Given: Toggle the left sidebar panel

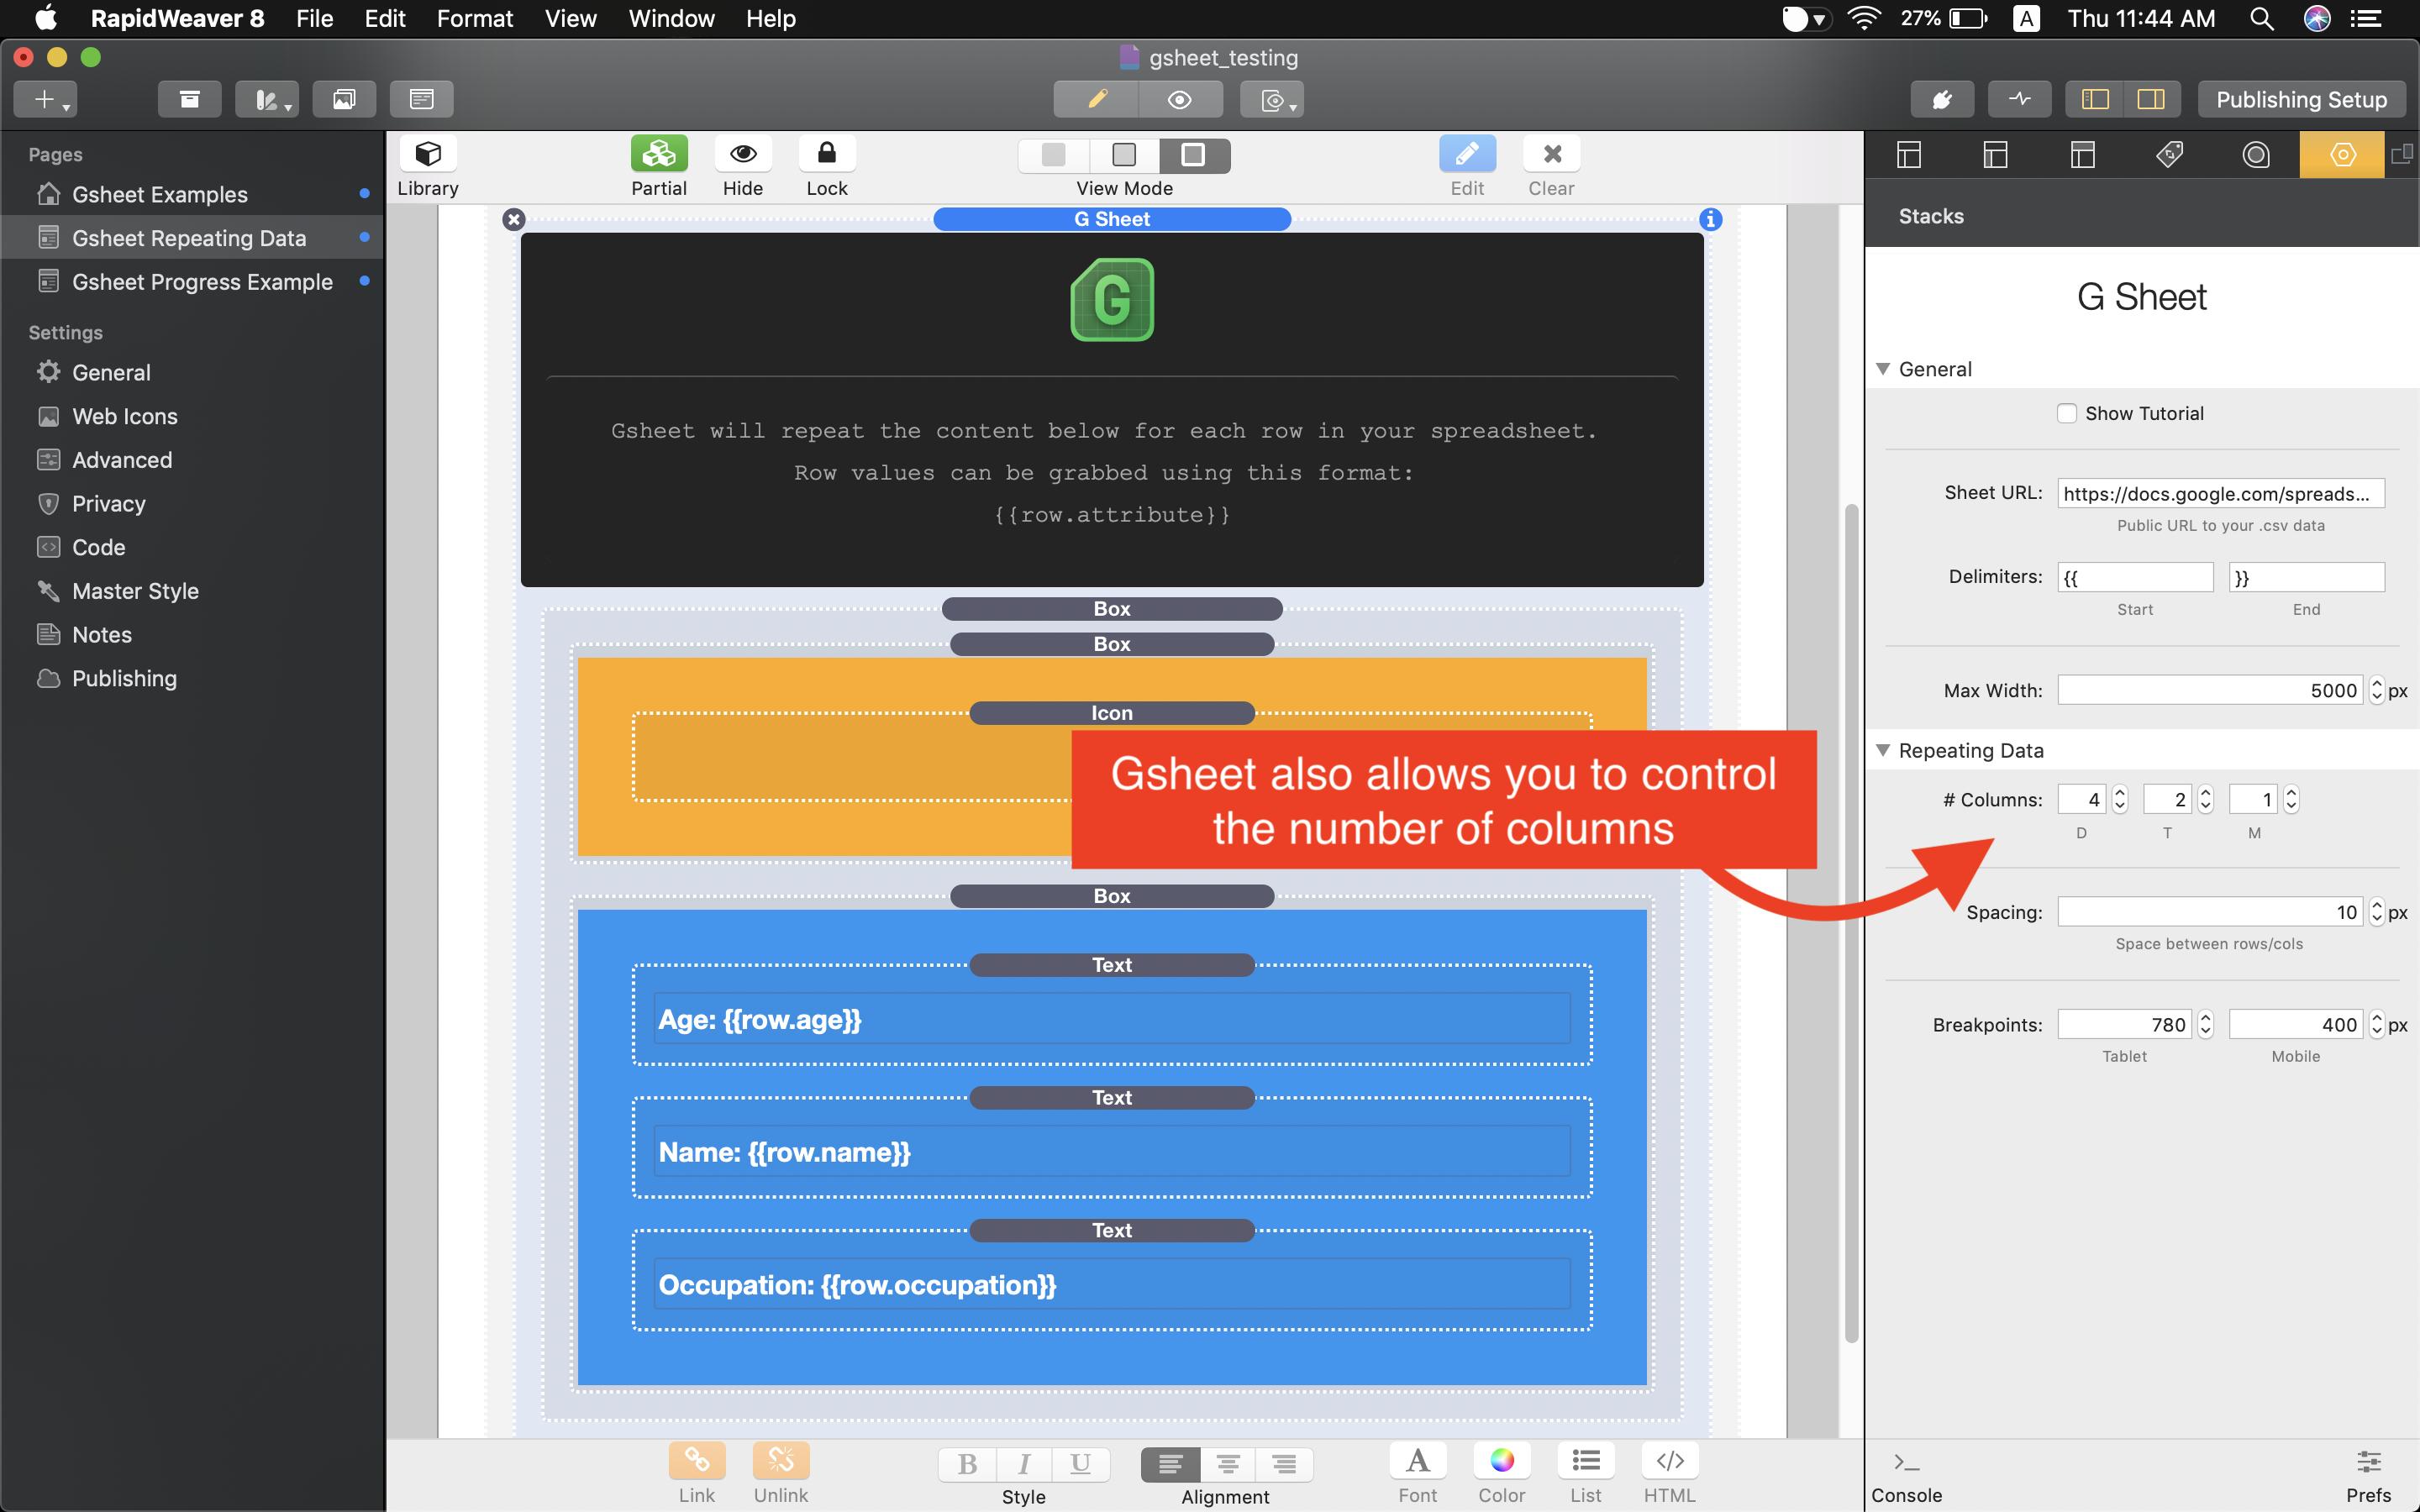Looking at the screenshot, I should tap(2095, 99).
